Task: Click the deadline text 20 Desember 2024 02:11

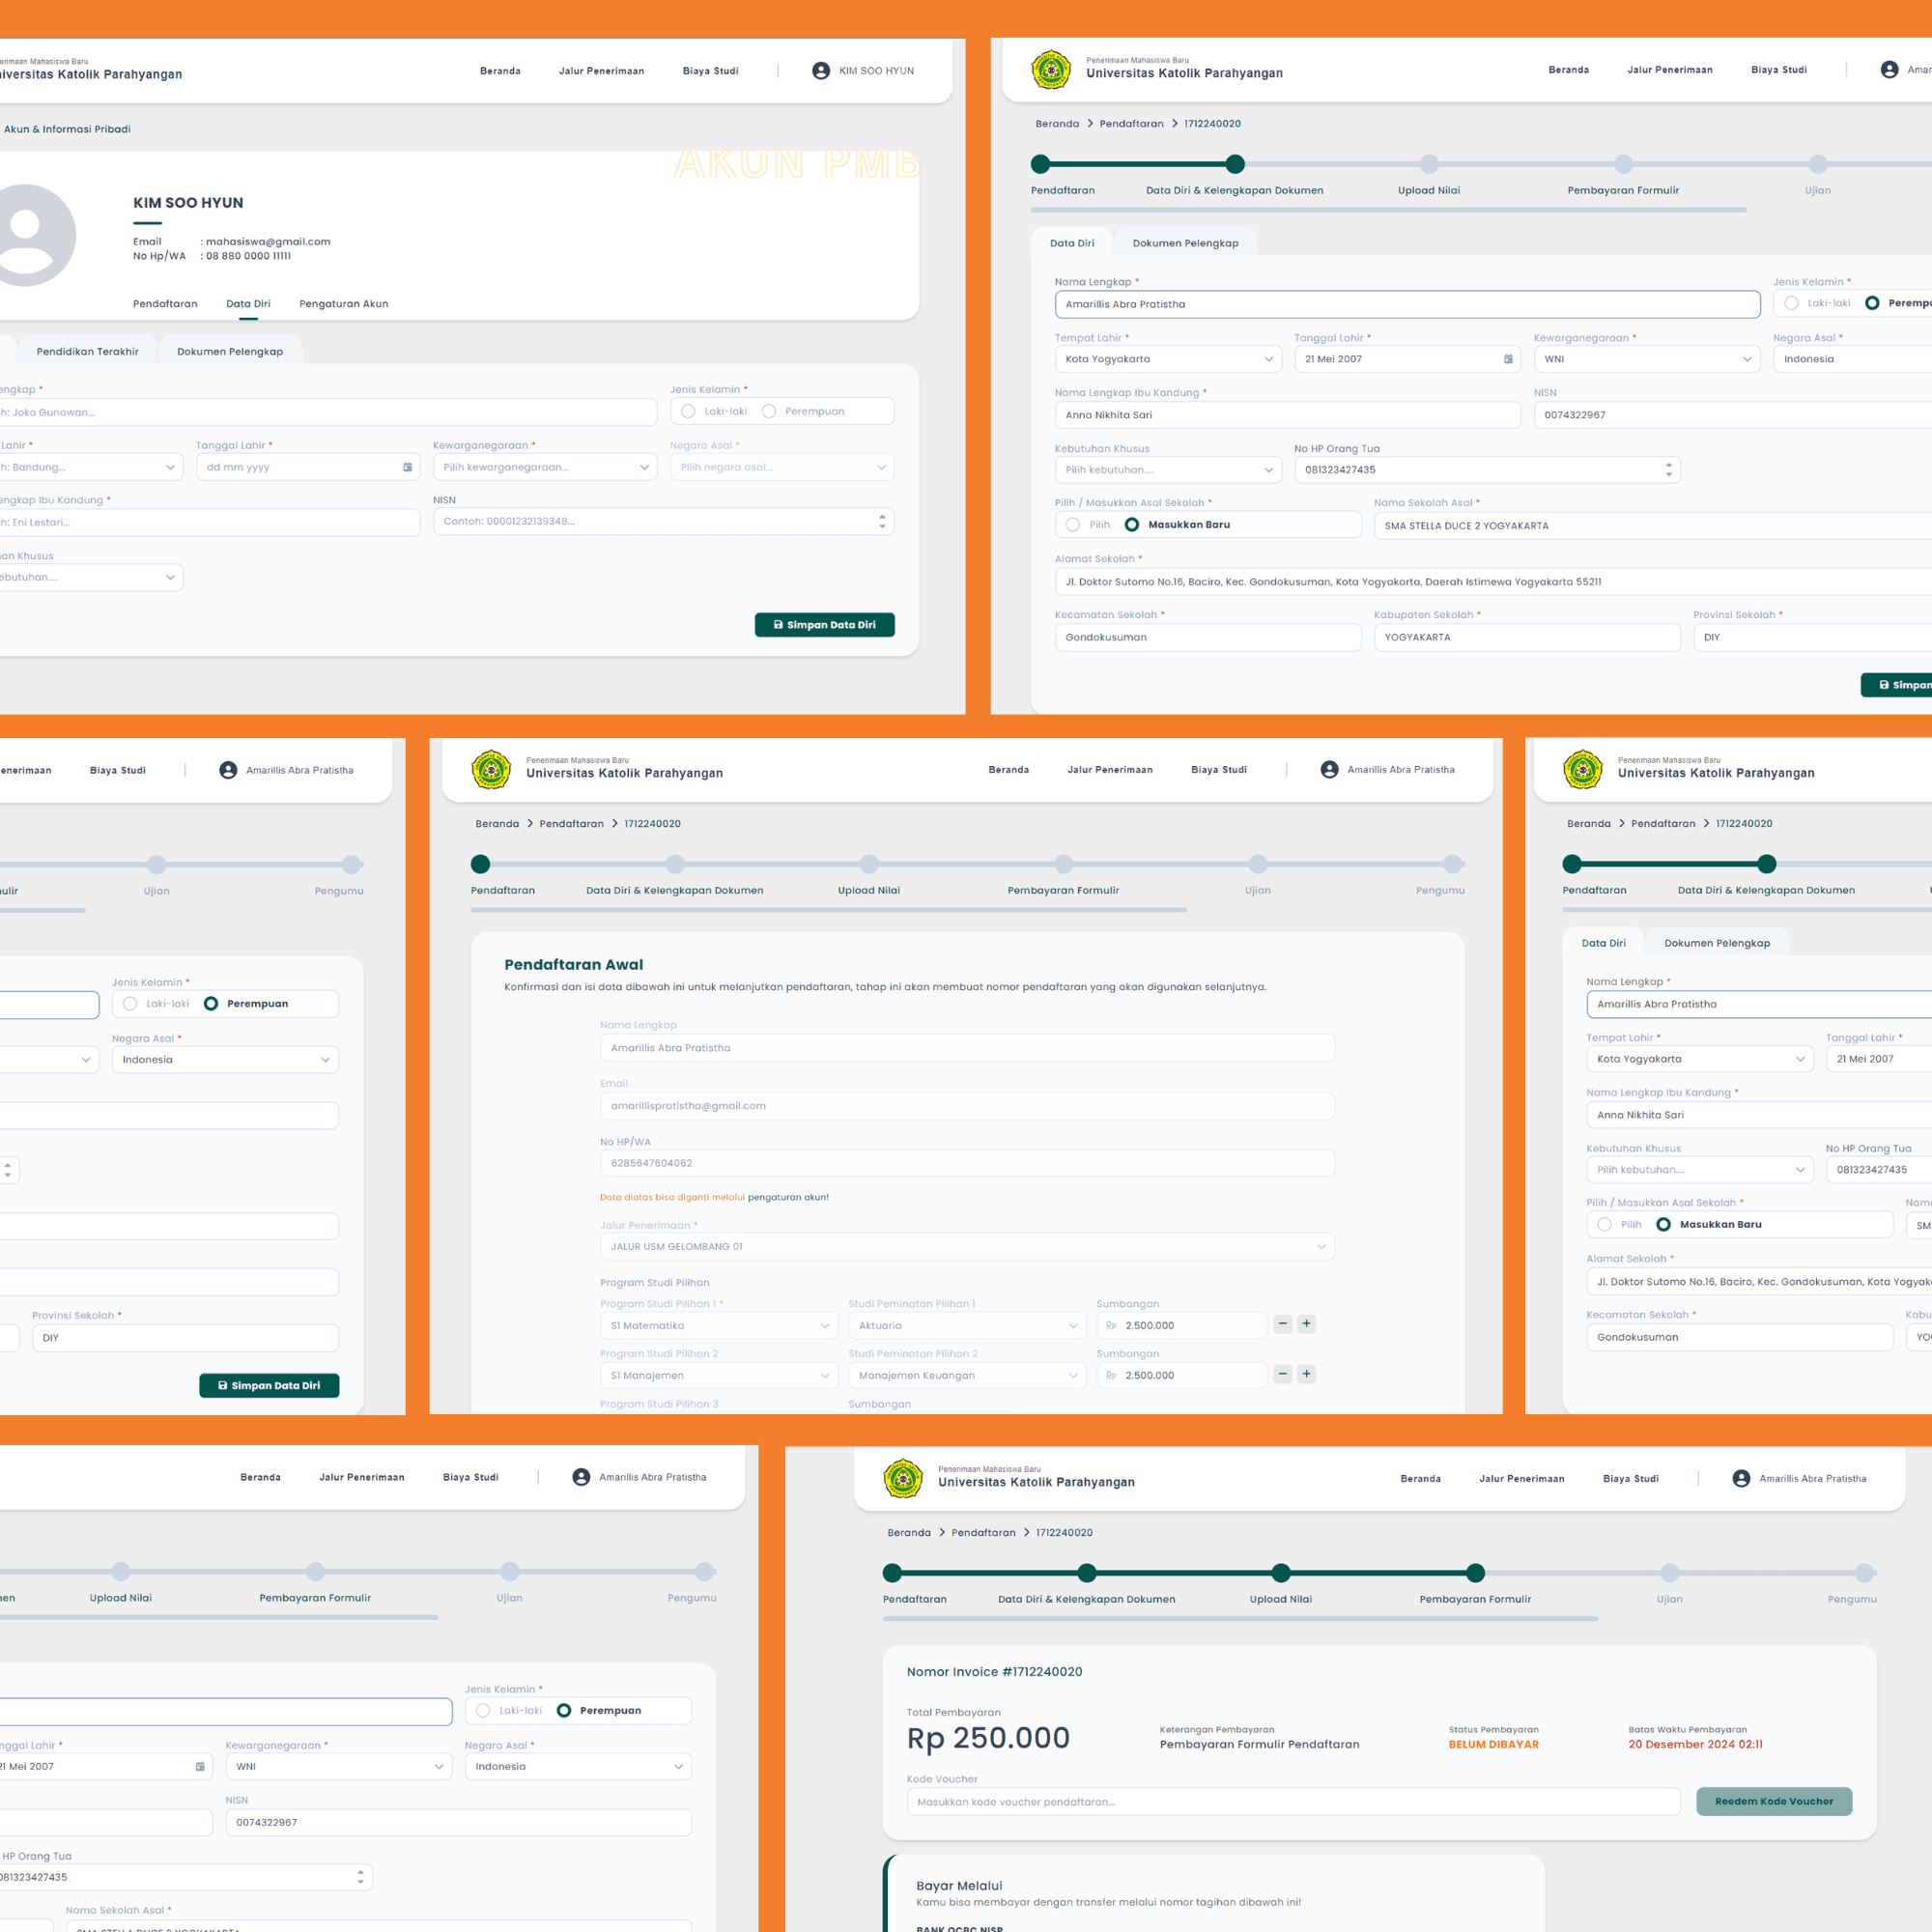Action: pos(1695,1745)
